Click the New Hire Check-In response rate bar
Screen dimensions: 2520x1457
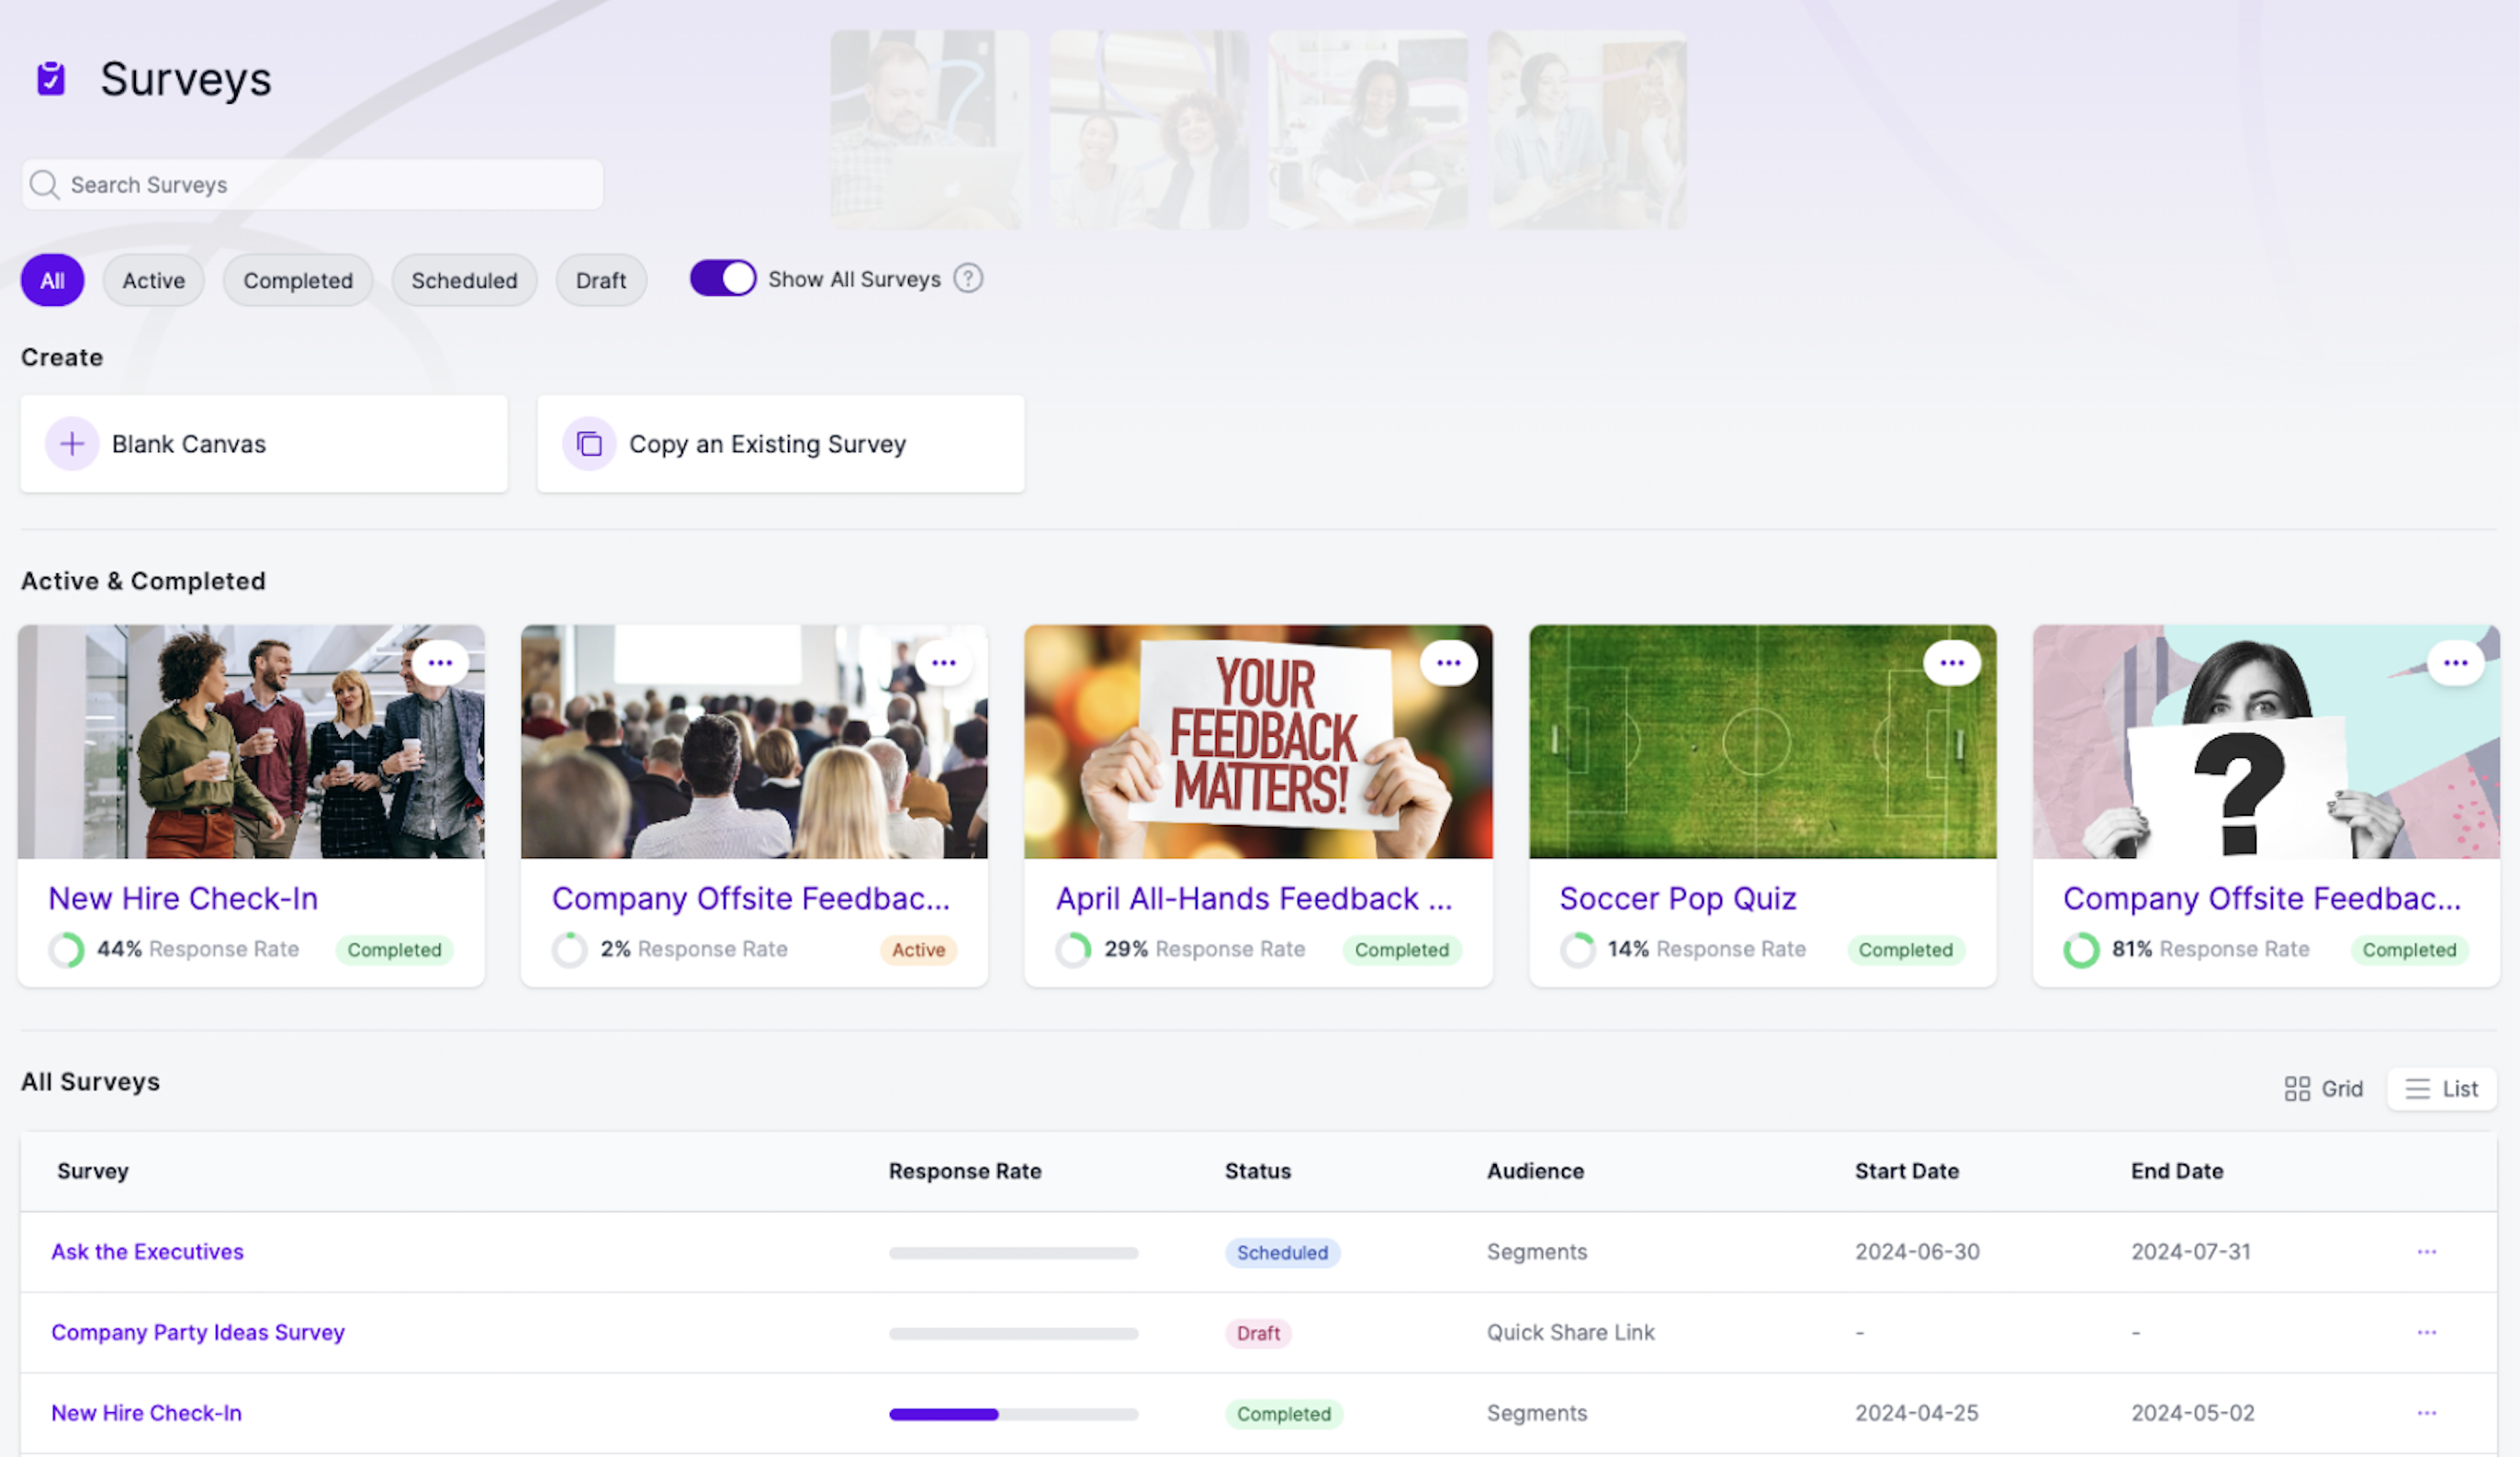1014,1415
